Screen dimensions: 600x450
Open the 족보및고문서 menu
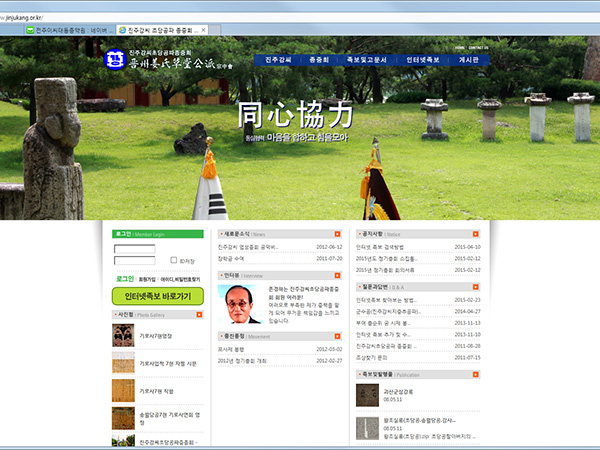click(x=366, y=60)
